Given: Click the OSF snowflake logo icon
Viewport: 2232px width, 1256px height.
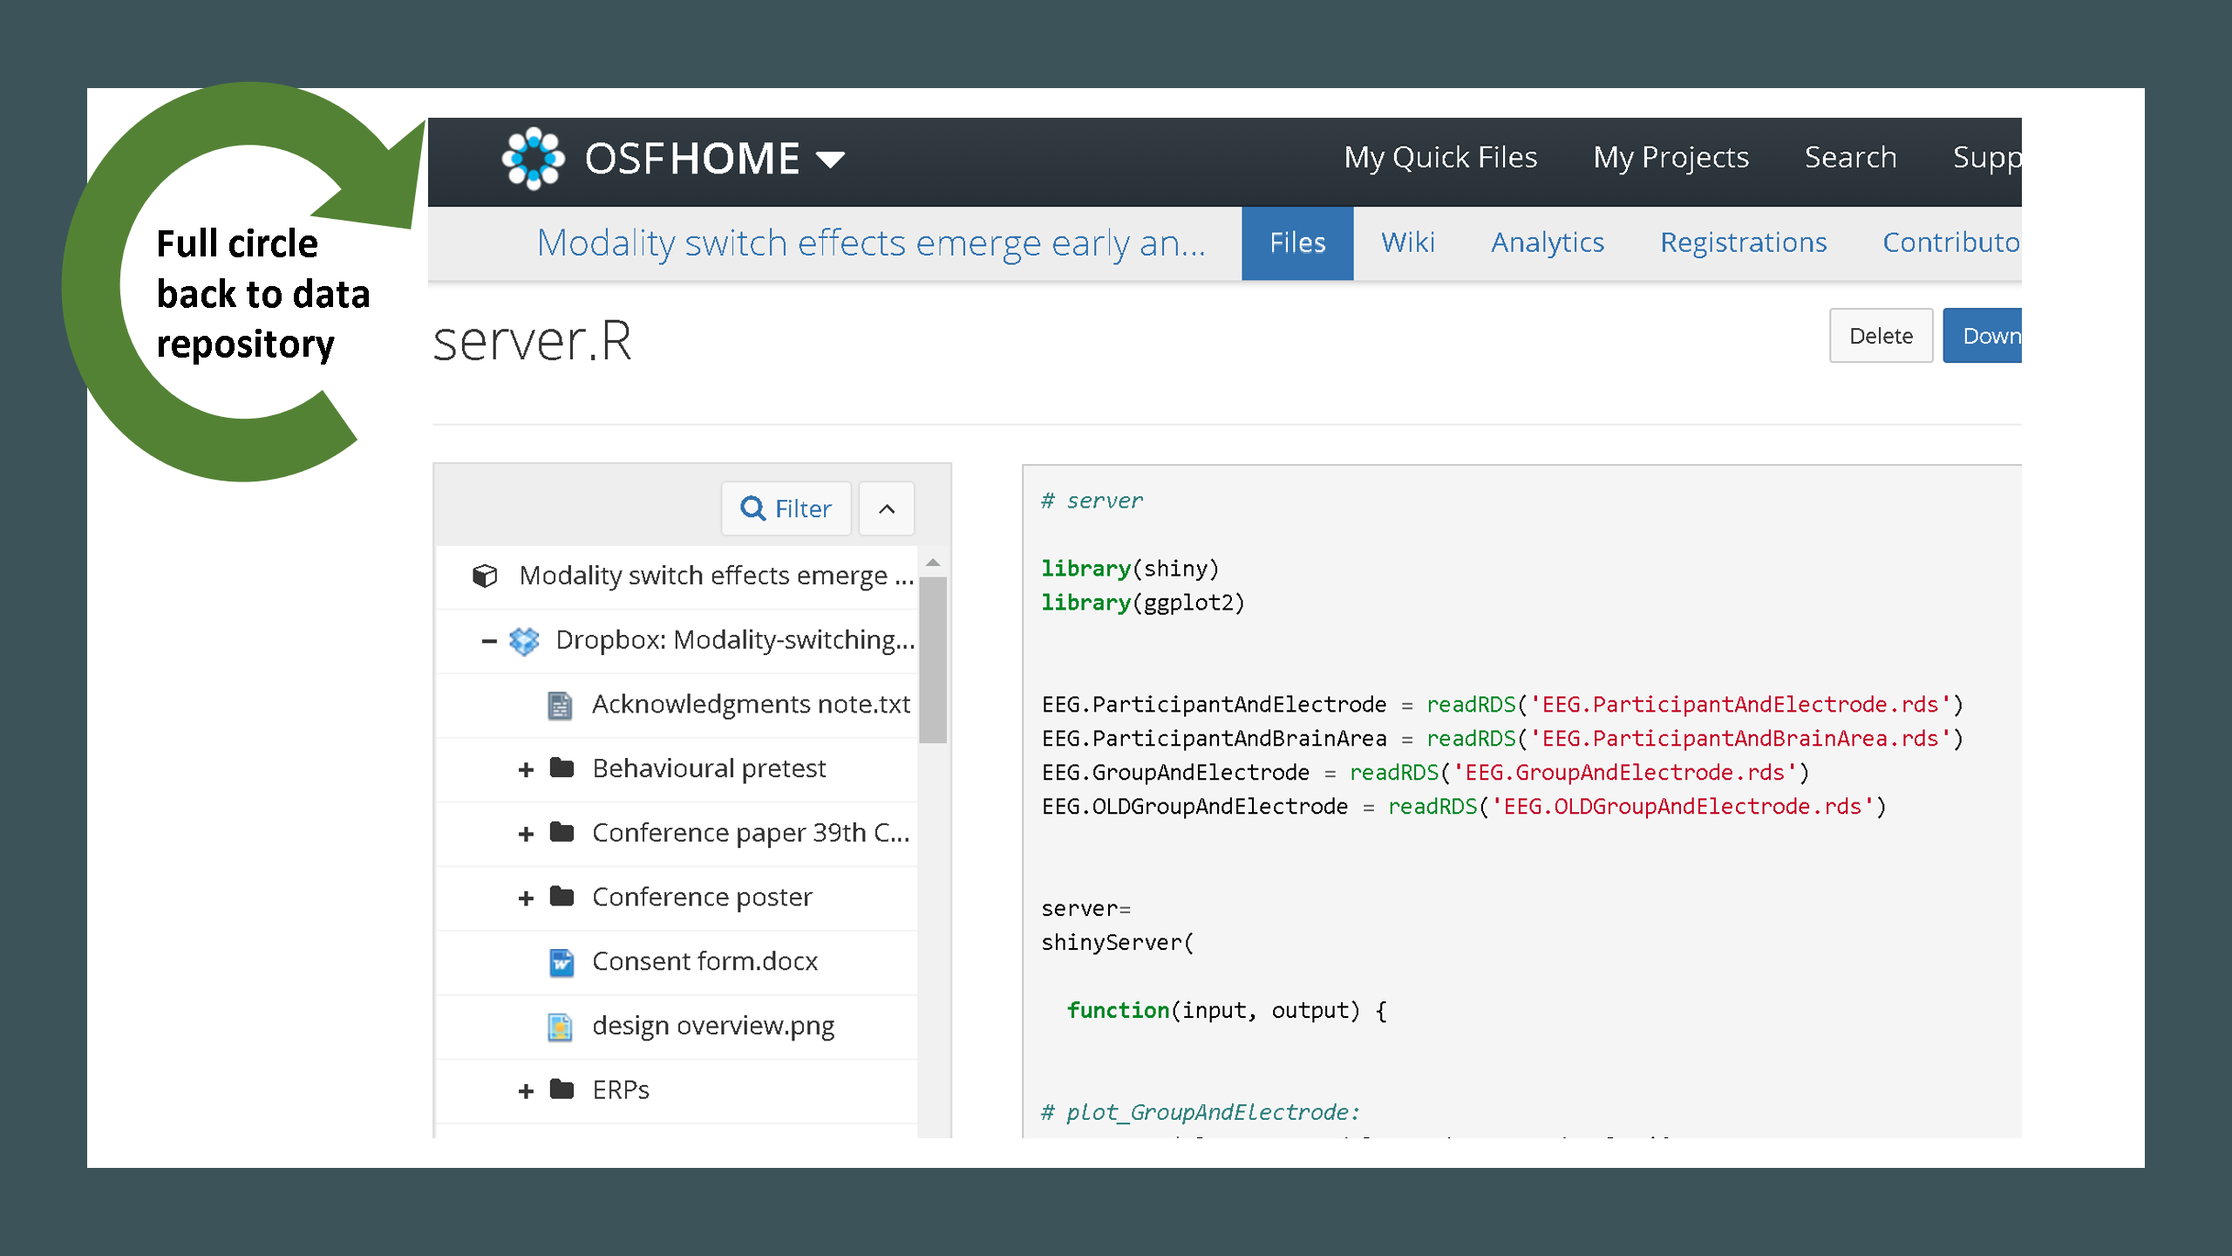Looking at the screenshot, I should click(537, 156).
